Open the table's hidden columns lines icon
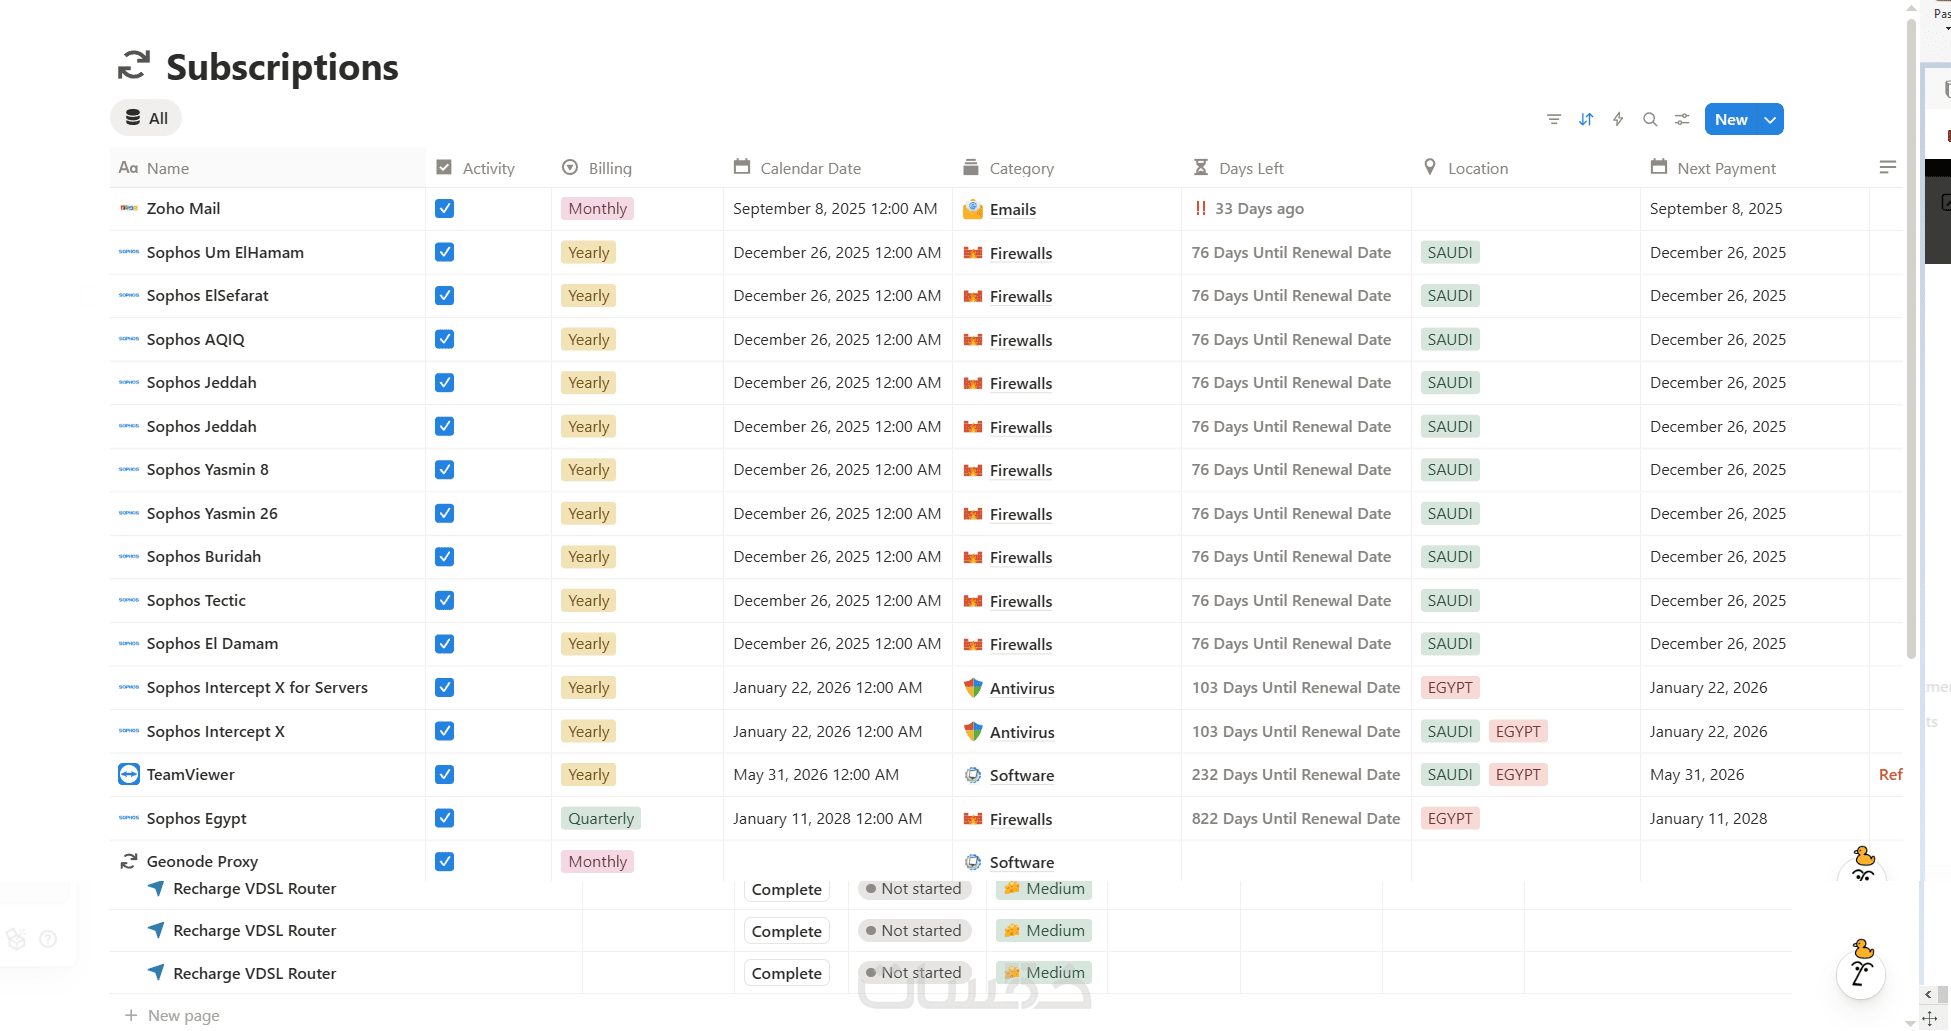Viewport: 1951px width, 1031px height. (1888, 167)
